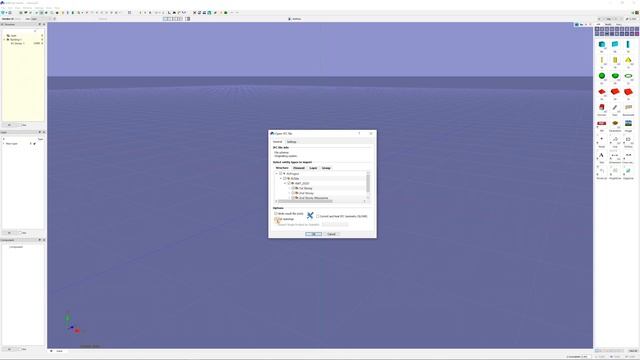Click the vertical scrollbar of entity tree

pos(368,182)
